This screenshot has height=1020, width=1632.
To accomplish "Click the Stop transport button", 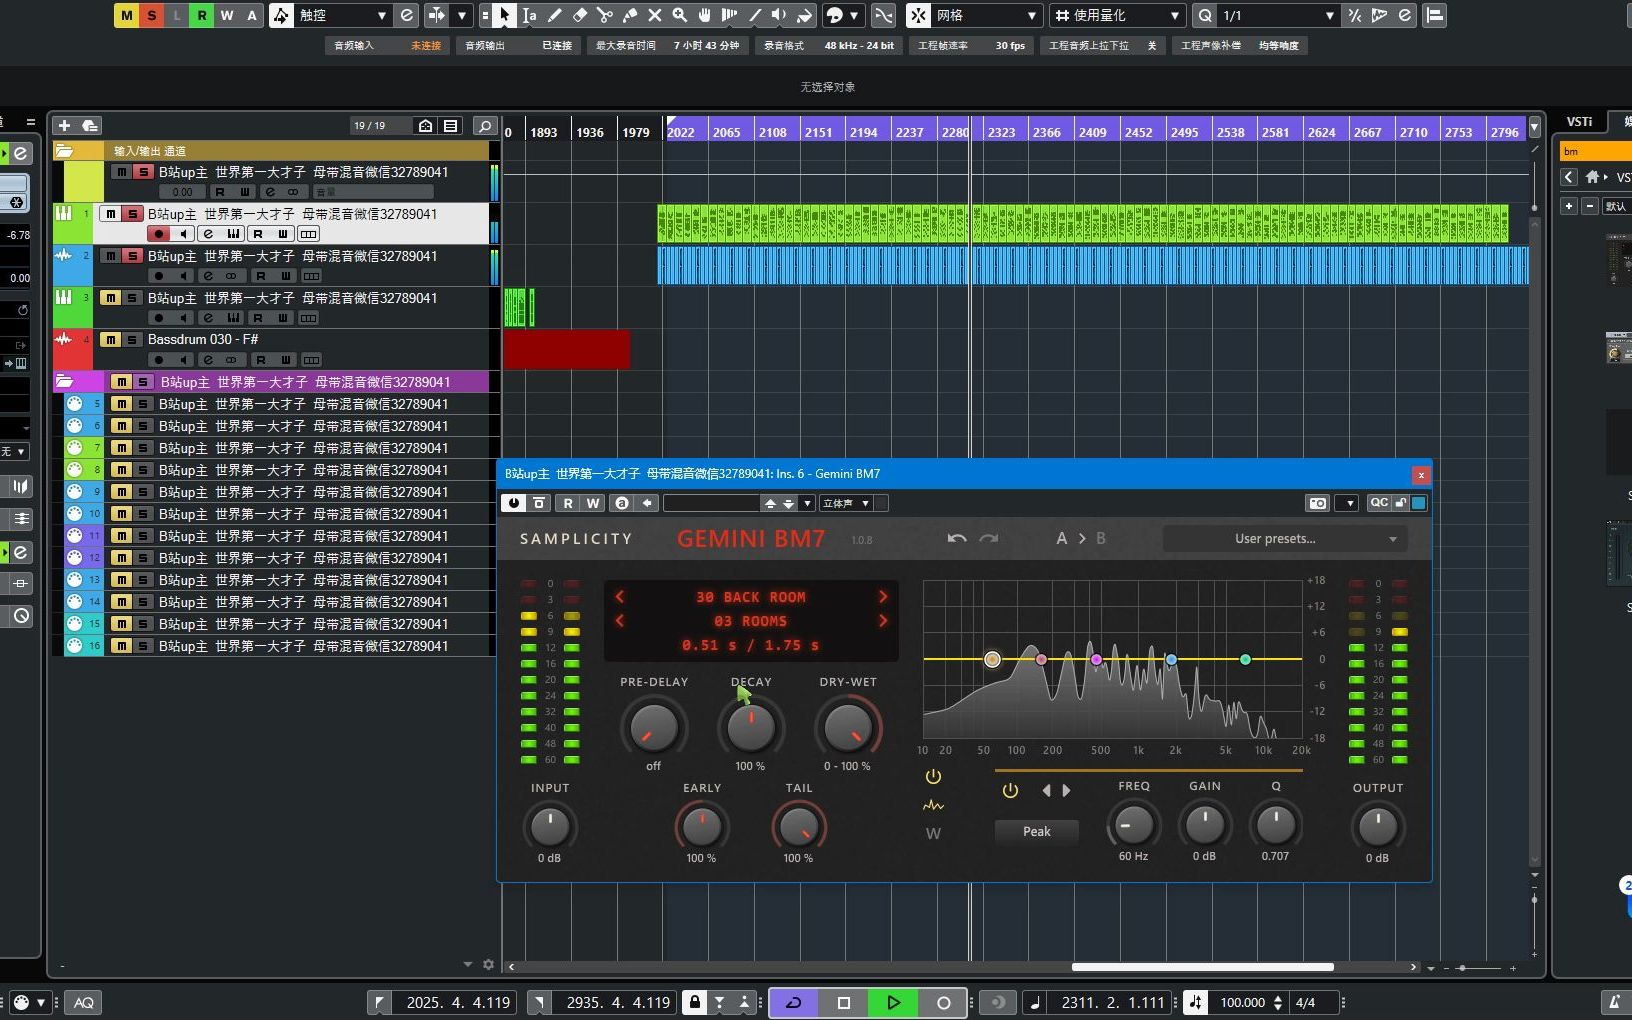I will (x=844, y=1002).
